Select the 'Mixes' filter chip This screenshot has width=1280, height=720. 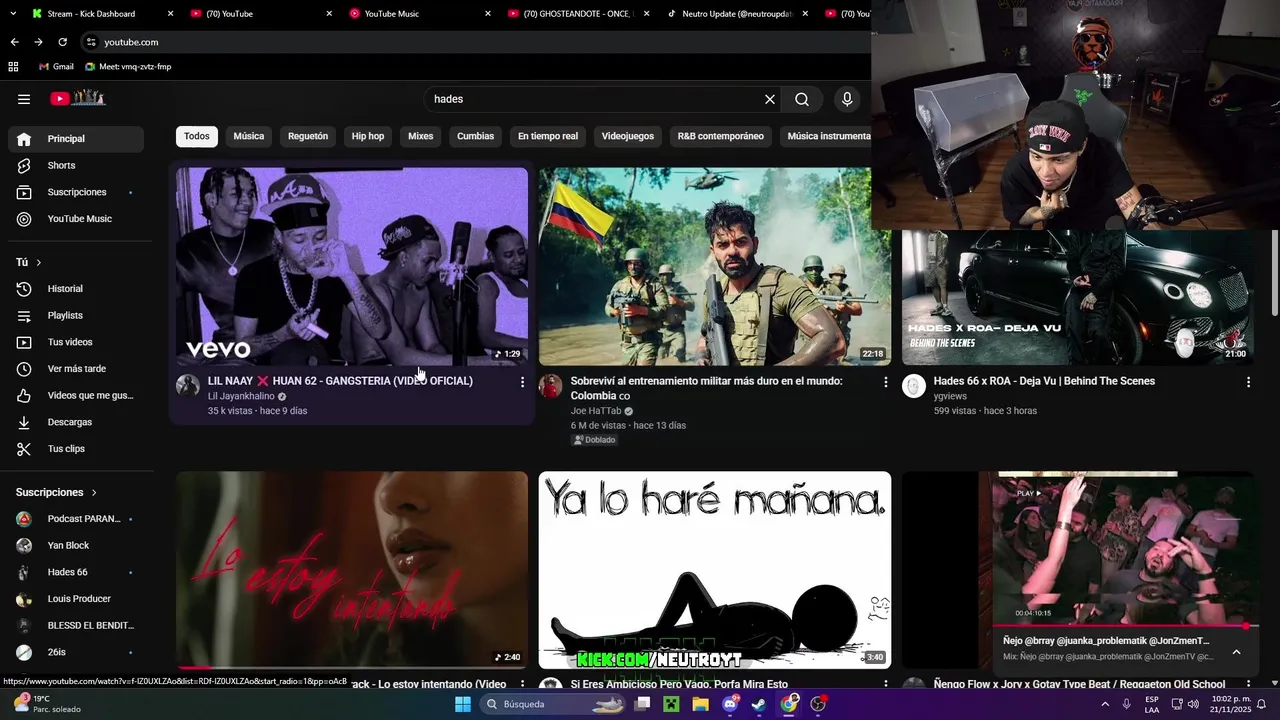(x=421, y=136)
